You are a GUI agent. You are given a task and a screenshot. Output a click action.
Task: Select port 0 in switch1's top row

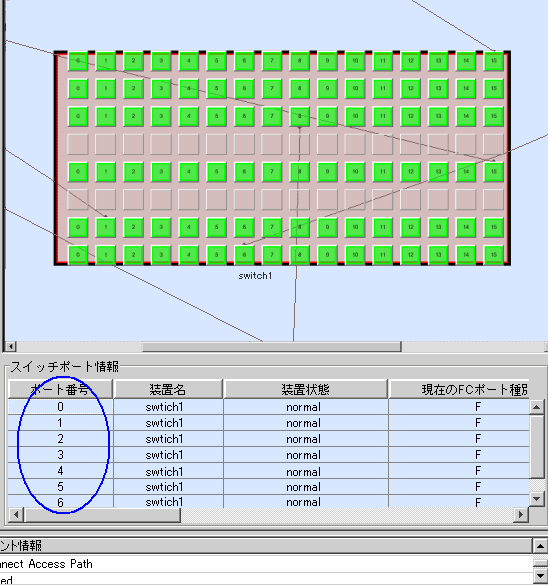[78, 61]
